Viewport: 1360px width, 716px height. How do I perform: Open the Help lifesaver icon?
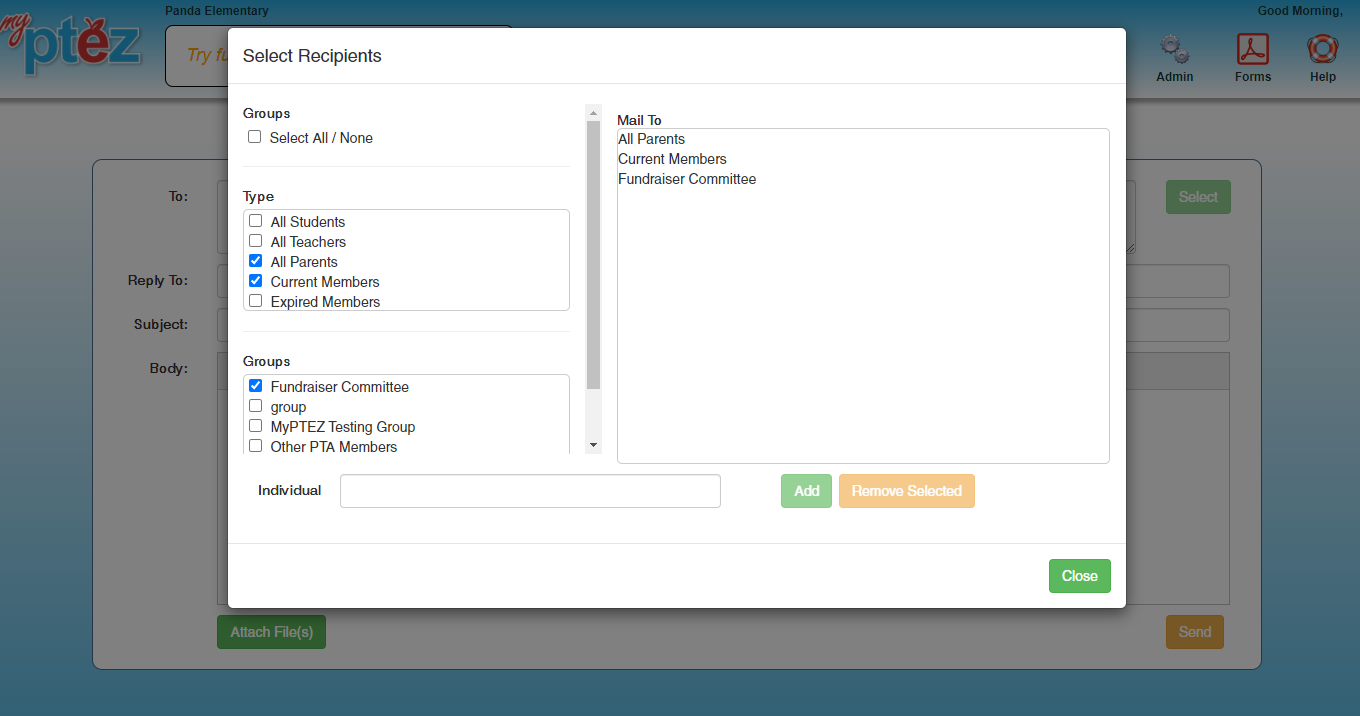pos(1322,50)
